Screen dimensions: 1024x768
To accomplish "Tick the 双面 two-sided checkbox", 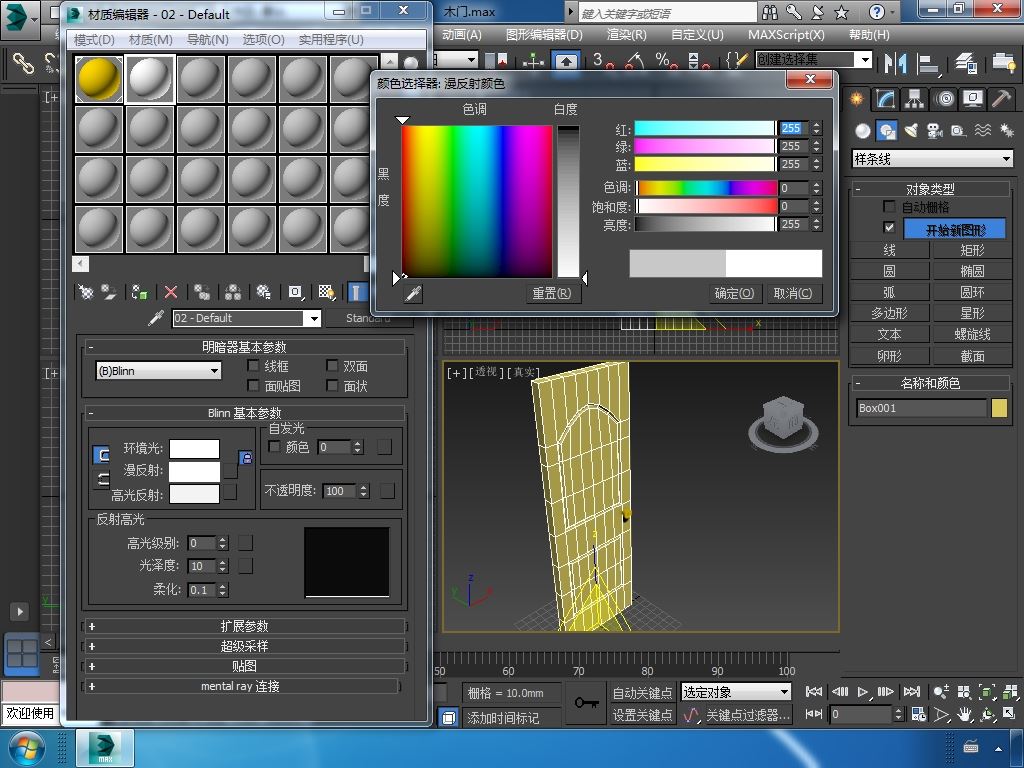I will pyautogui.click(x=333, y=366).
